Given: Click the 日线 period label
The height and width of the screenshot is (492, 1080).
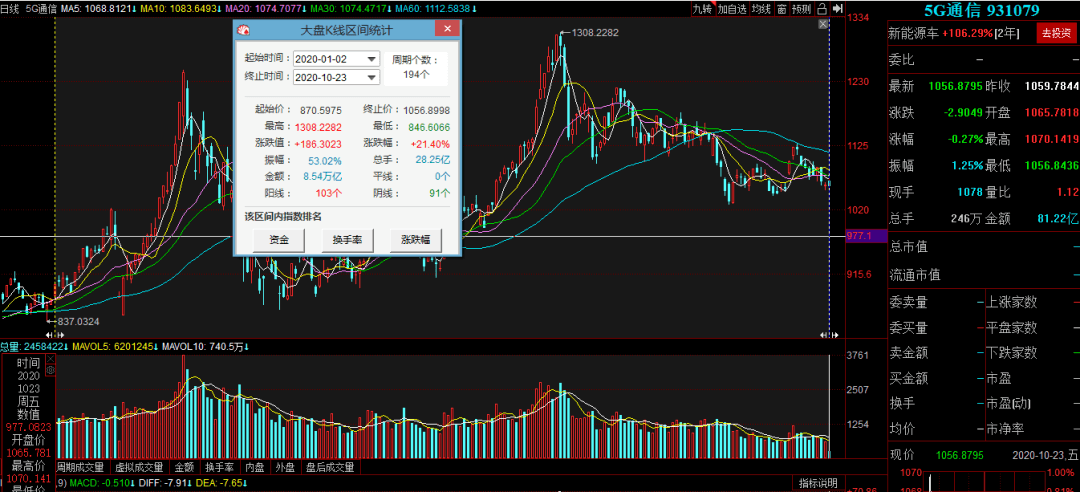Looking at the screenshot, I should click(10, 8).
